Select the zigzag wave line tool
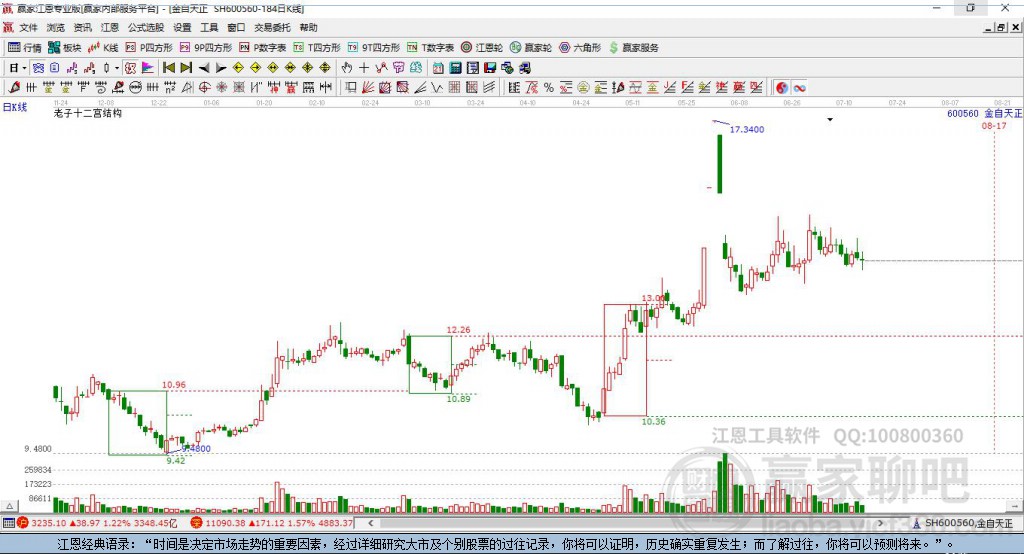Screen dimensions: 1024x554 pyautogui.click(x=436, y=88)
